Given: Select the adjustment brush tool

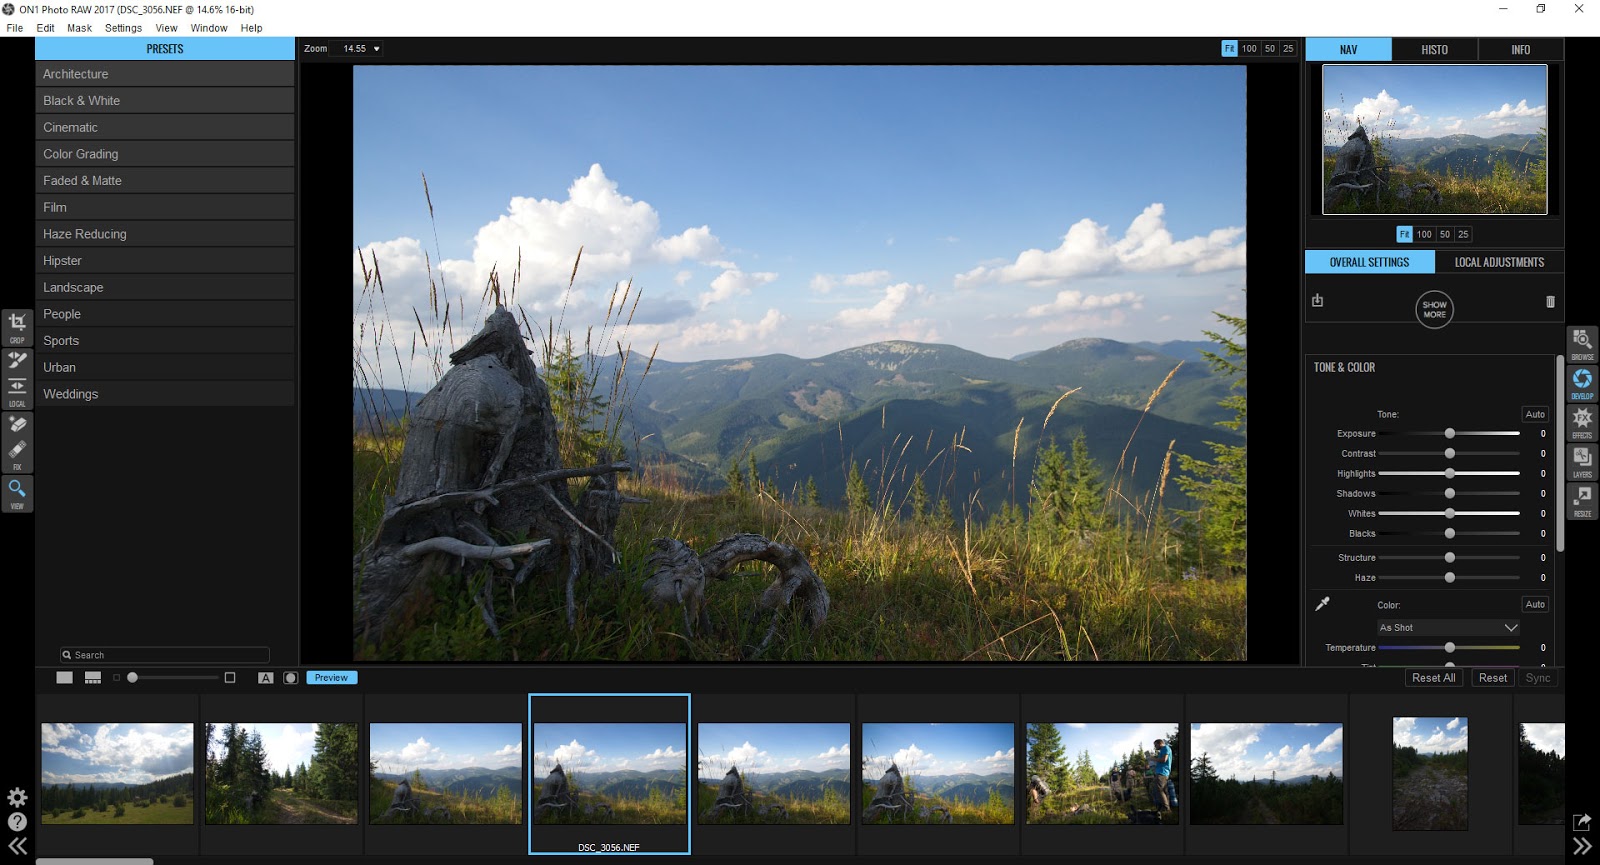Looking at the screenshot, I should (x=17, y=360).
